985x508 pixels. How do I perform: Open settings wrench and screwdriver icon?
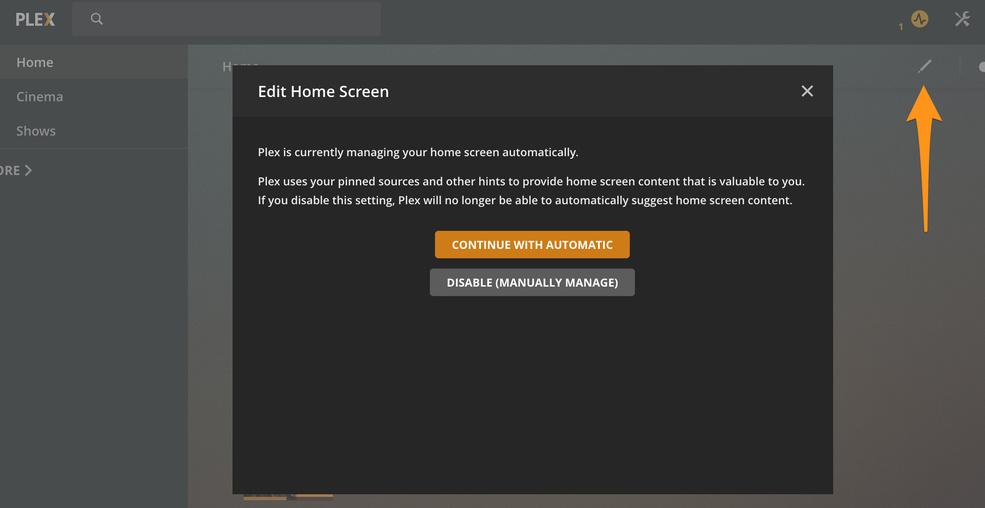pyautogui.click(x=962, y=19)
